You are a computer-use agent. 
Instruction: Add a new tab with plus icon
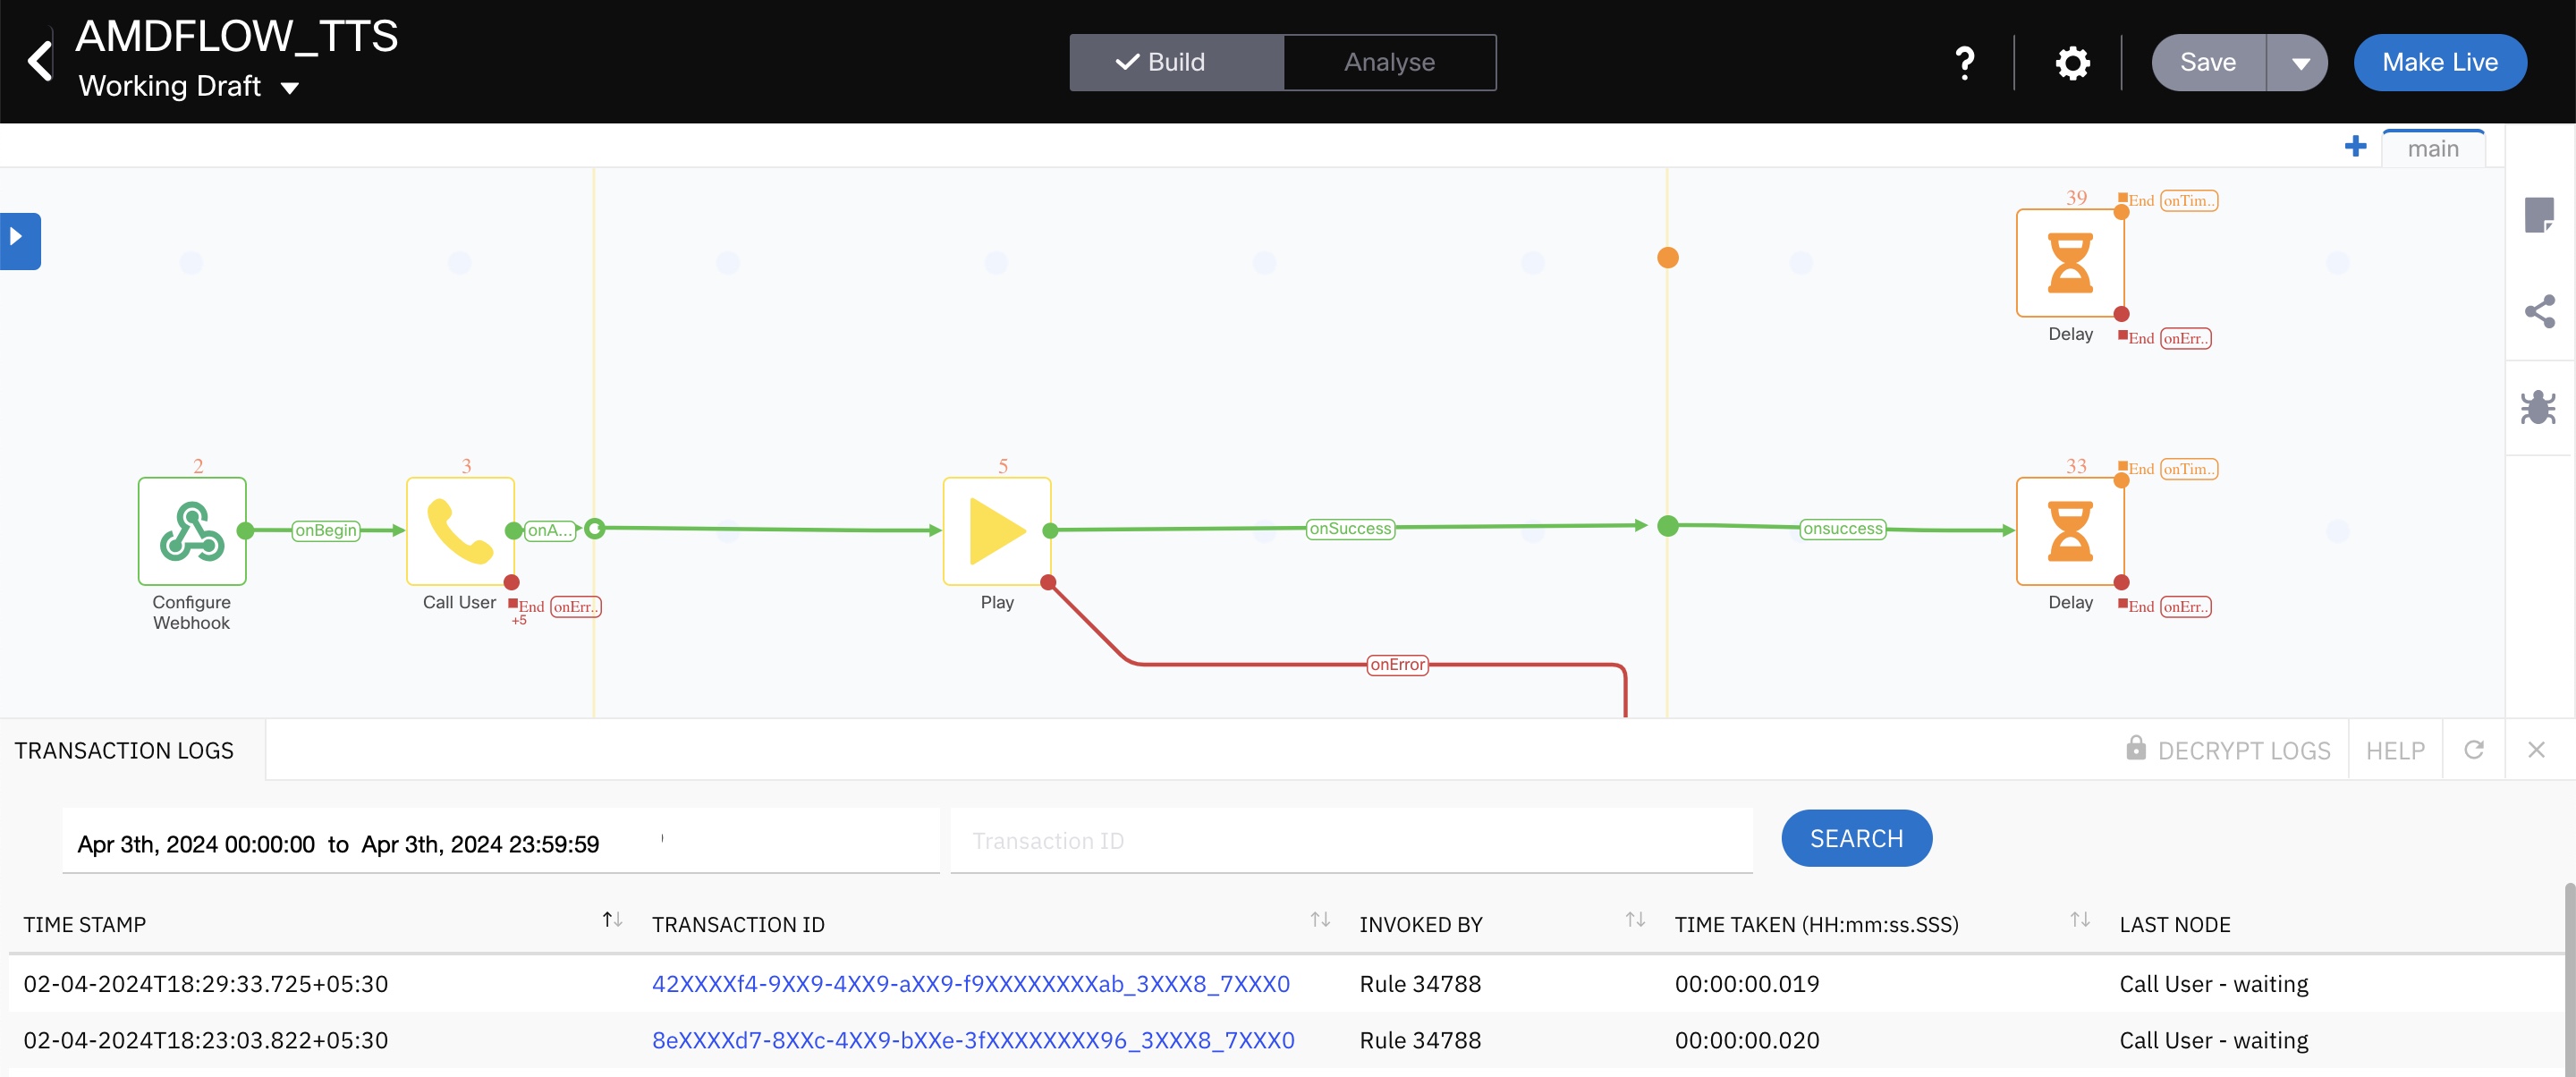click(2355, 147)
